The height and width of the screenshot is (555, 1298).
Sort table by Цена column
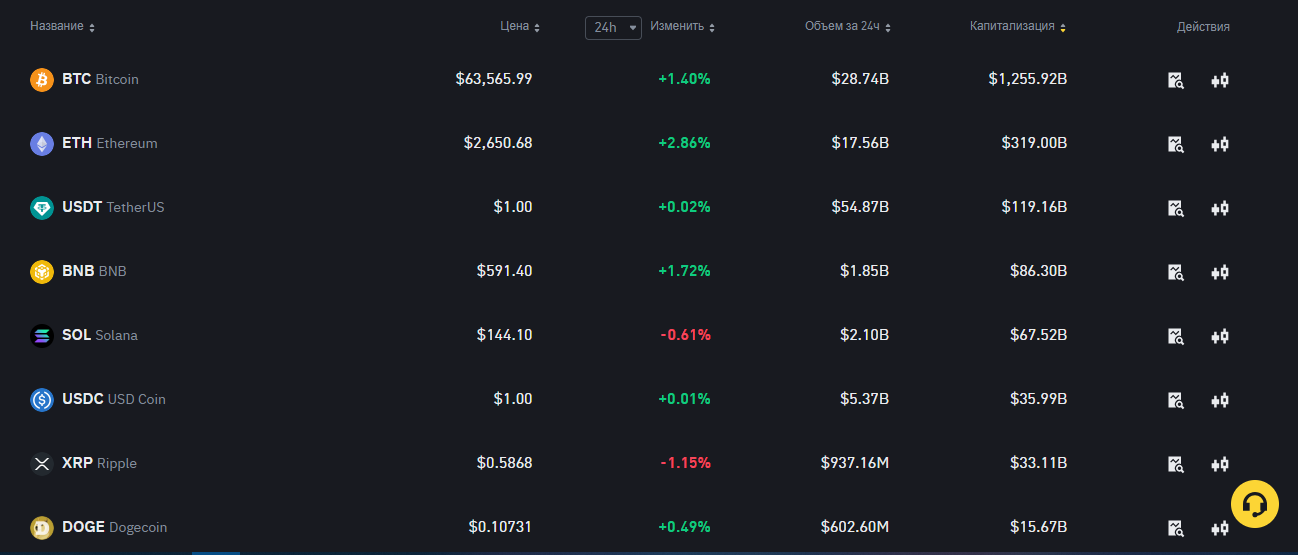pos(520,27)
